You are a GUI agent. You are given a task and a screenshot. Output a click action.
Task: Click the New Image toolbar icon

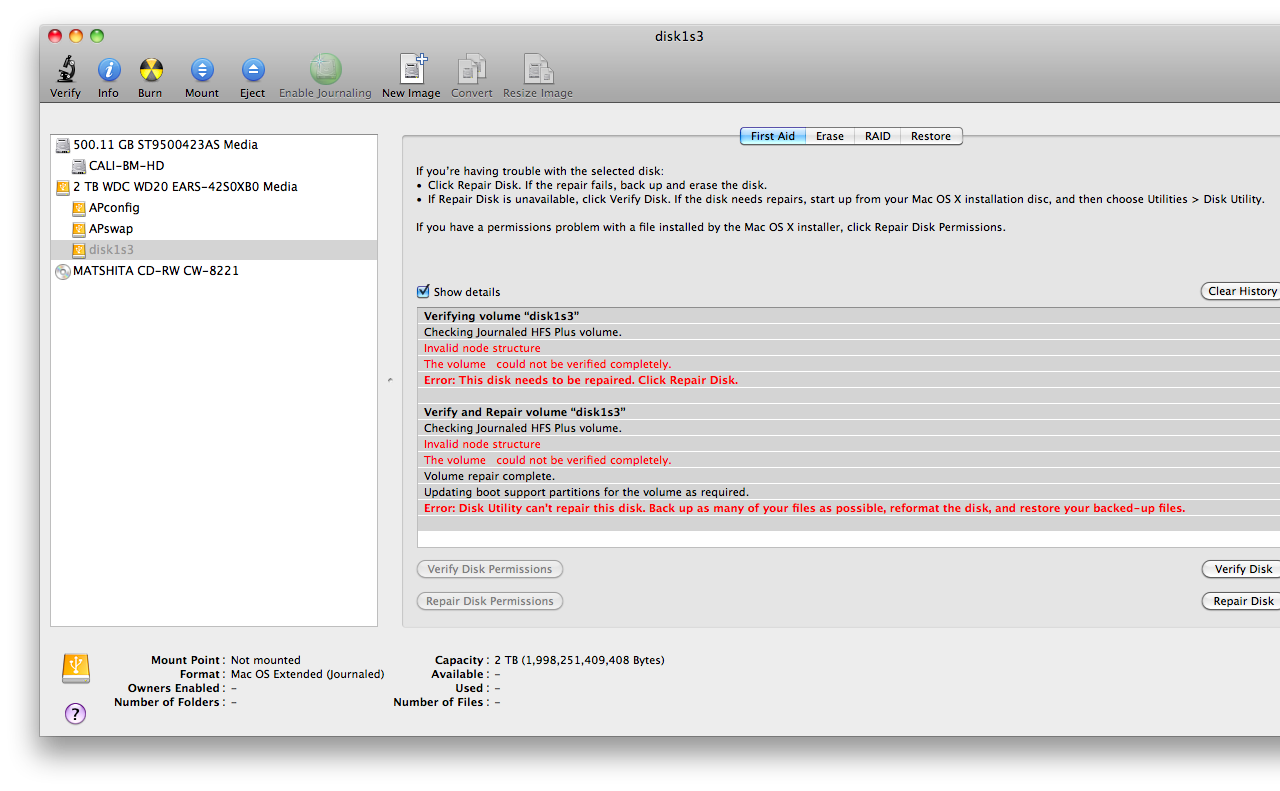pos(412,69)
